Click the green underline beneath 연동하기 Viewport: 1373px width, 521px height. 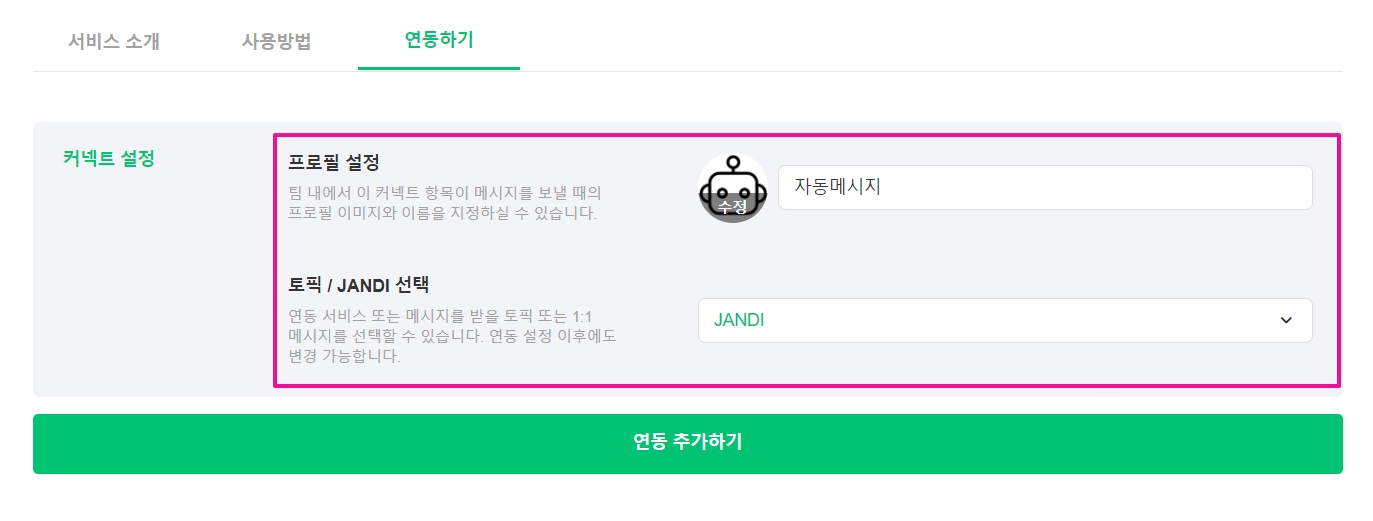coord(439,68)
